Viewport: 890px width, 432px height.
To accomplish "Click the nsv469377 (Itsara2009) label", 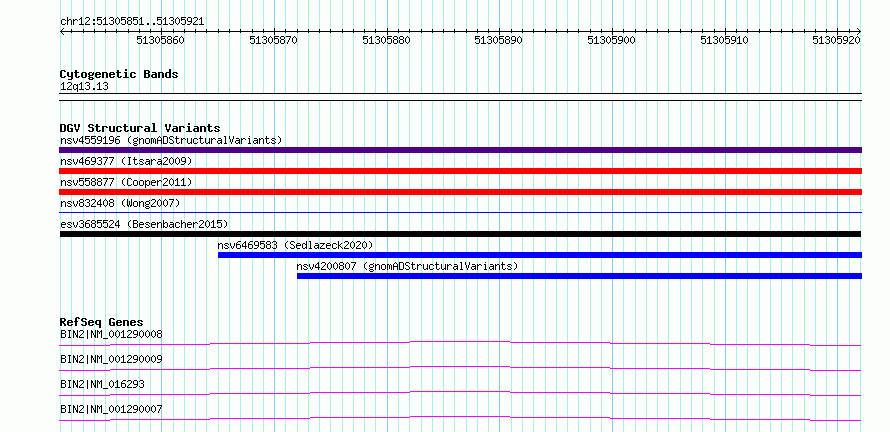I will (126, 161).
